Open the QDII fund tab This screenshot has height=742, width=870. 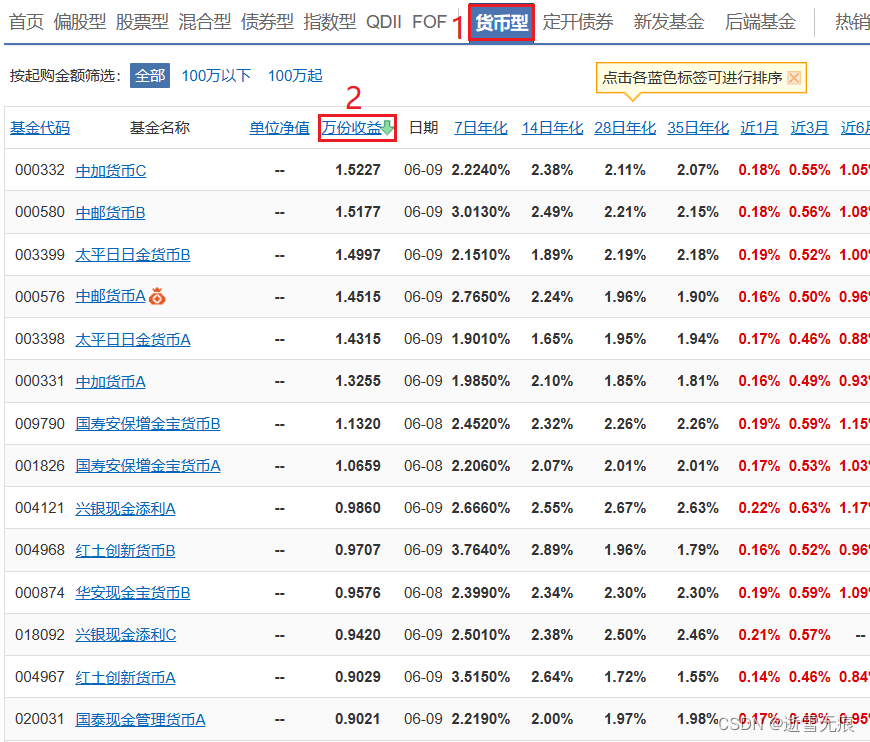383,22
